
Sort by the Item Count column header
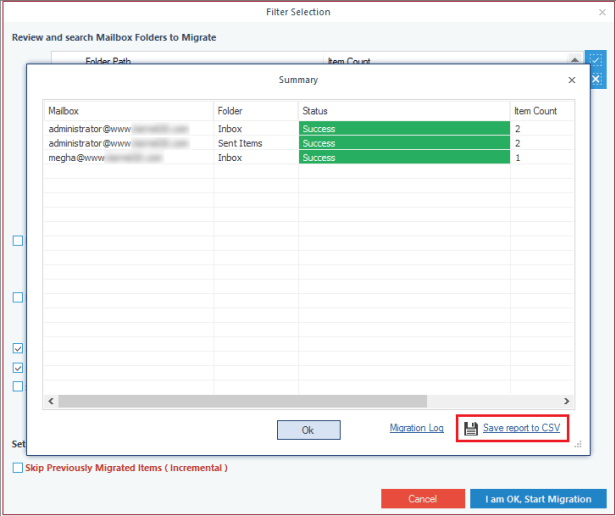tap(540, 110)
